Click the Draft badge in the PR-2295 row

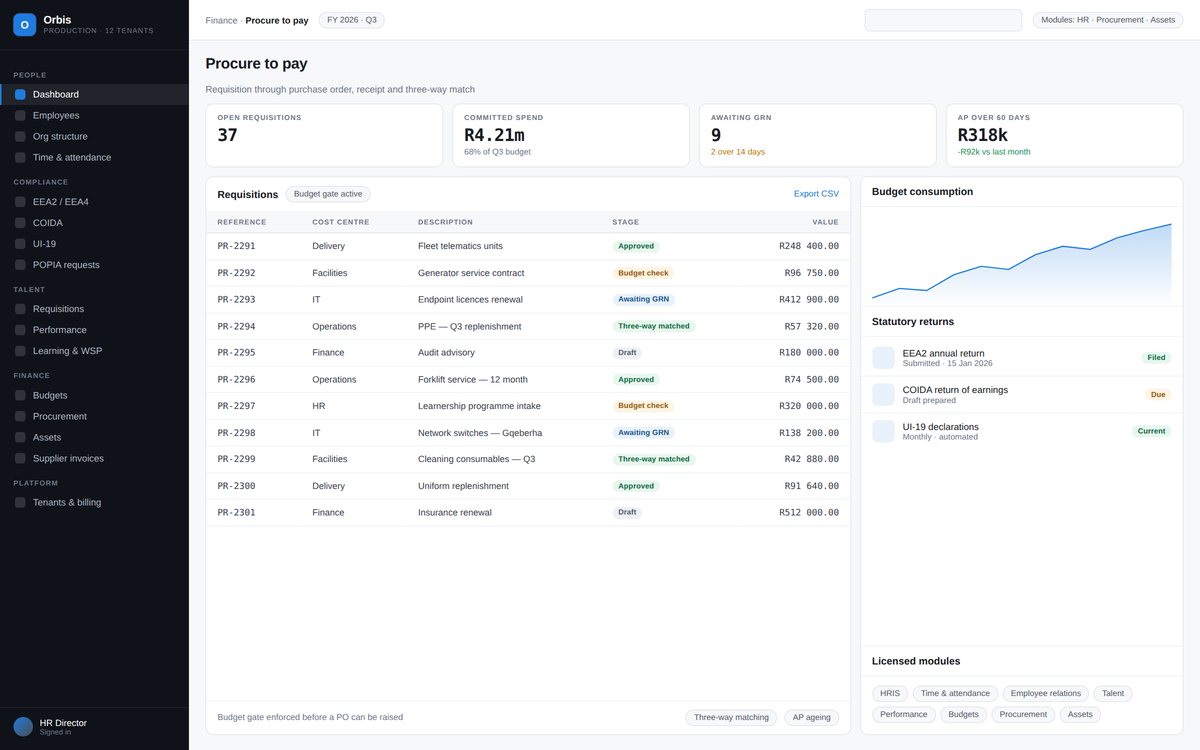[x=627, y=353]
